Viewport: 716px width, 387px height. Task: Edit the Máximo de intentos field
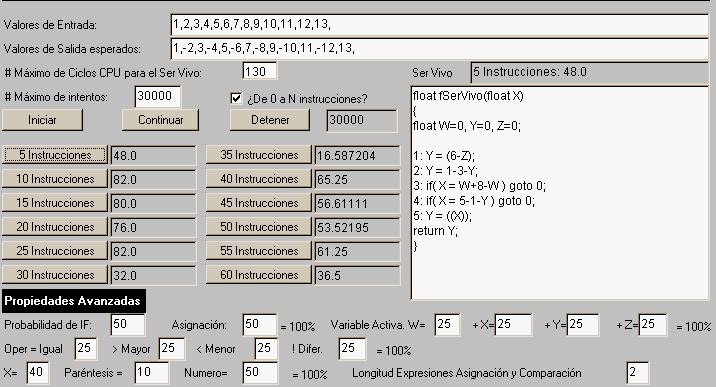158,96
